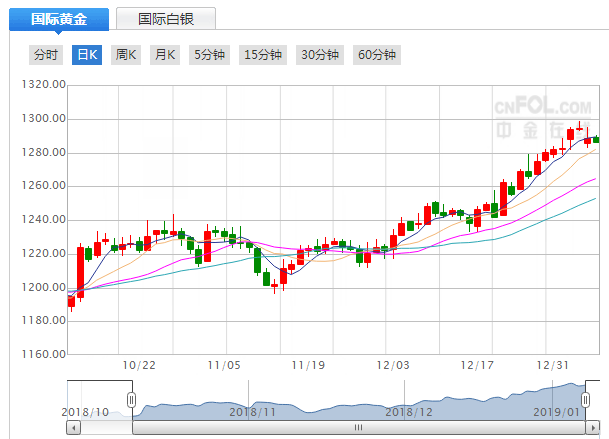Show the 月K monthly chart
This screenshot has height=439, width=609.
point(164,55)
